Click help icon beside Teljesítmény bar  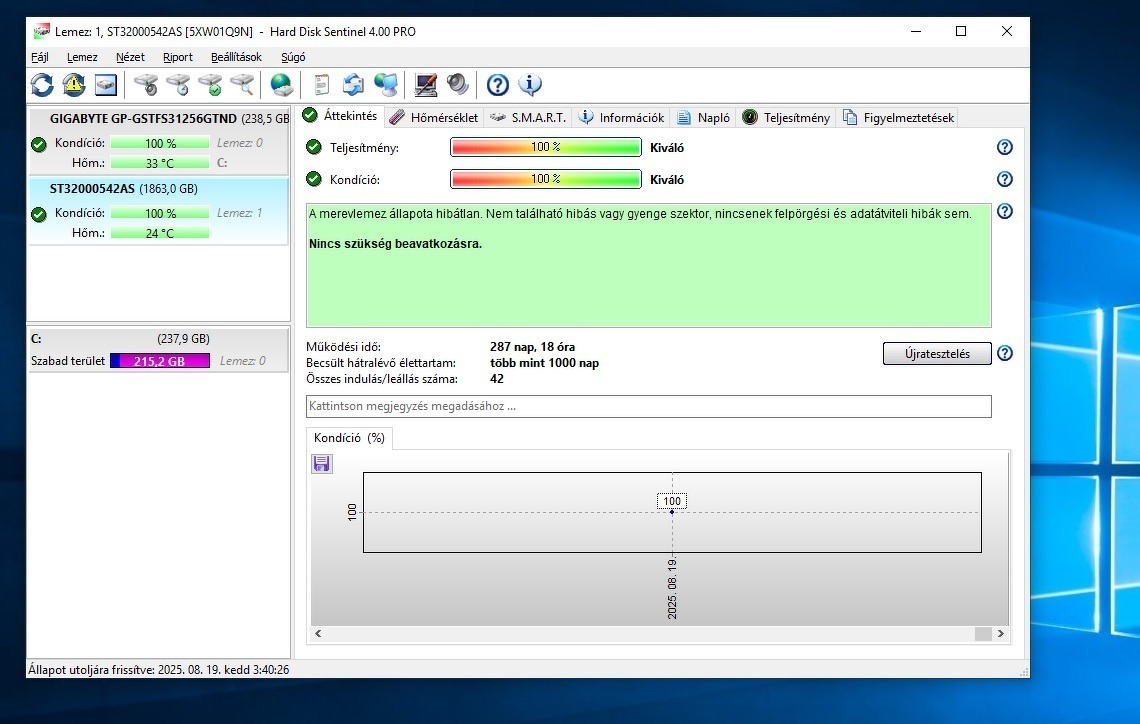[1005, 148]
